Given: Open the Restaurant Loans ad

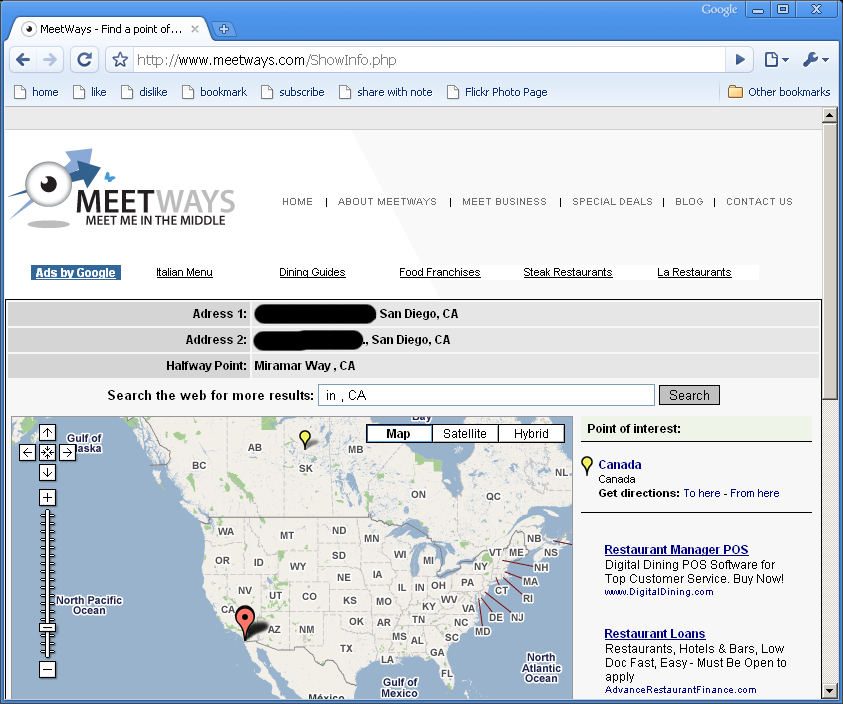Looking at the screenshot, I should click(654, 634).
